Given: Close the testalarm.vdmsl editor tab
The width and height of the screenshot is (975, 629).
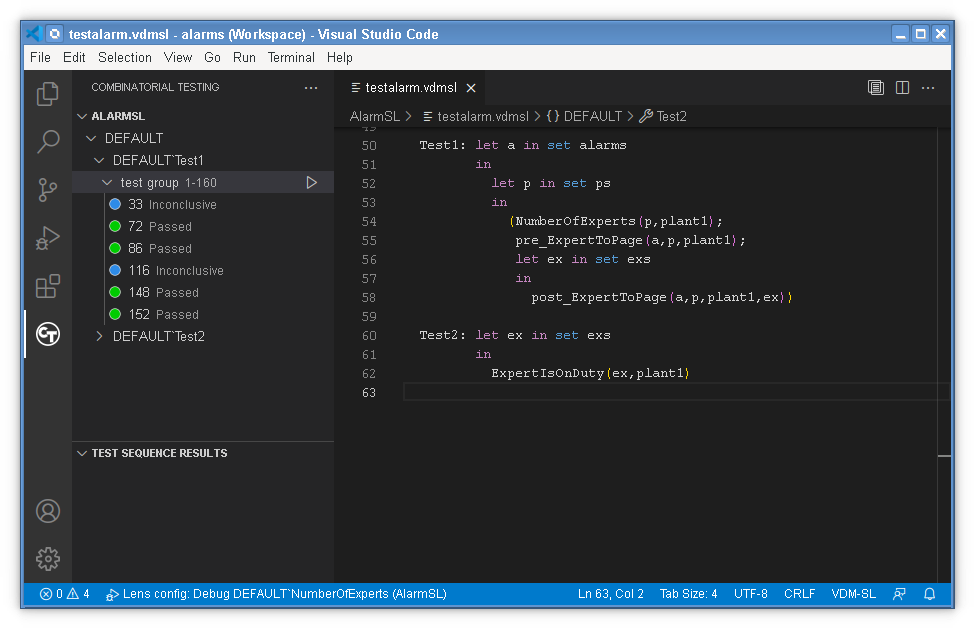Looking at the screenshot, I should click(x=471, y=88).
